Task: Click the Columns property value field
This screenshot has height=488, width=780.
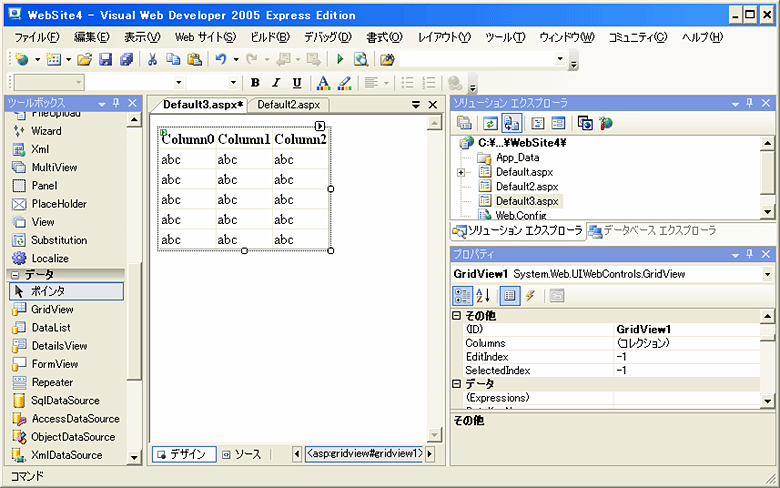Action: click(x=690, y=343)
